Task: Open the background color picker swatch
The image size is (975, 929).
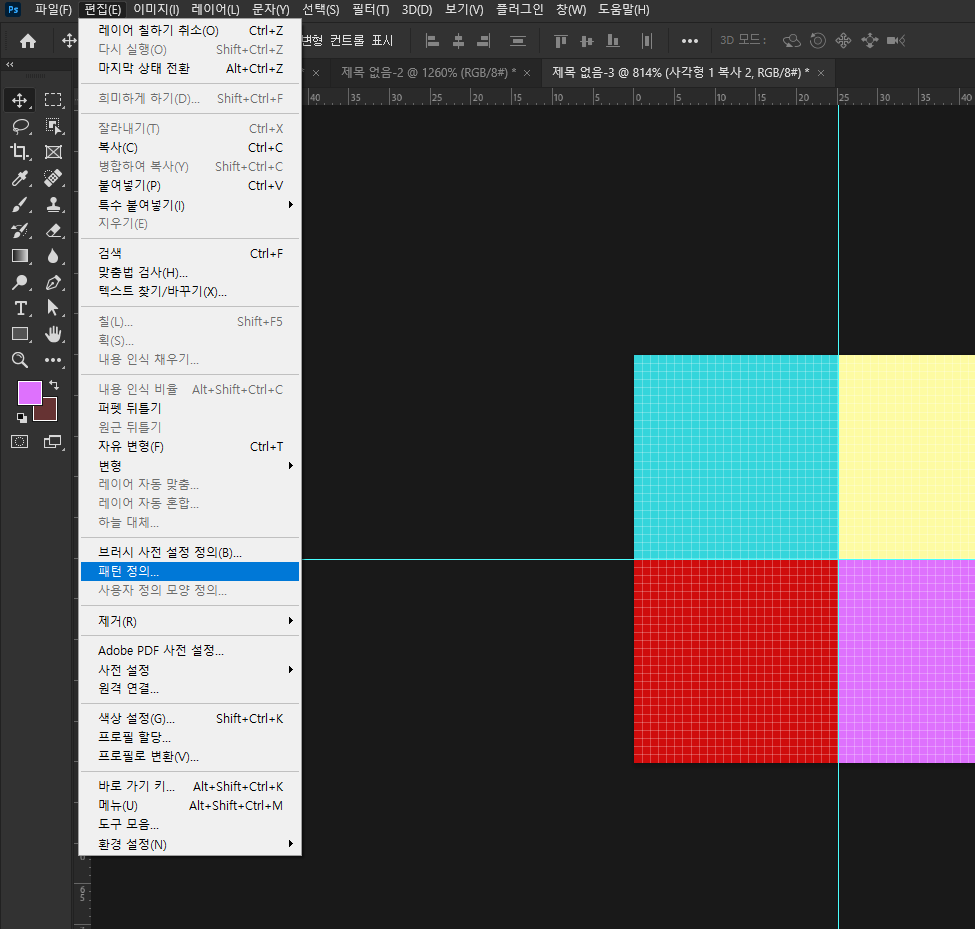Action: click(50, 413)
